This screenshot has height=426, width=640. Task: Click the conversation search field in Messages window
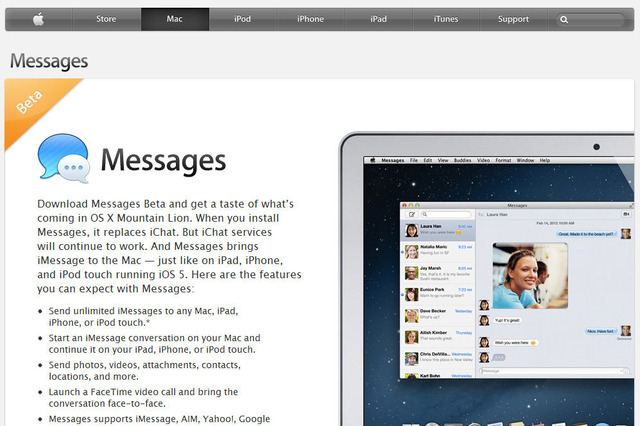[446, 214]
